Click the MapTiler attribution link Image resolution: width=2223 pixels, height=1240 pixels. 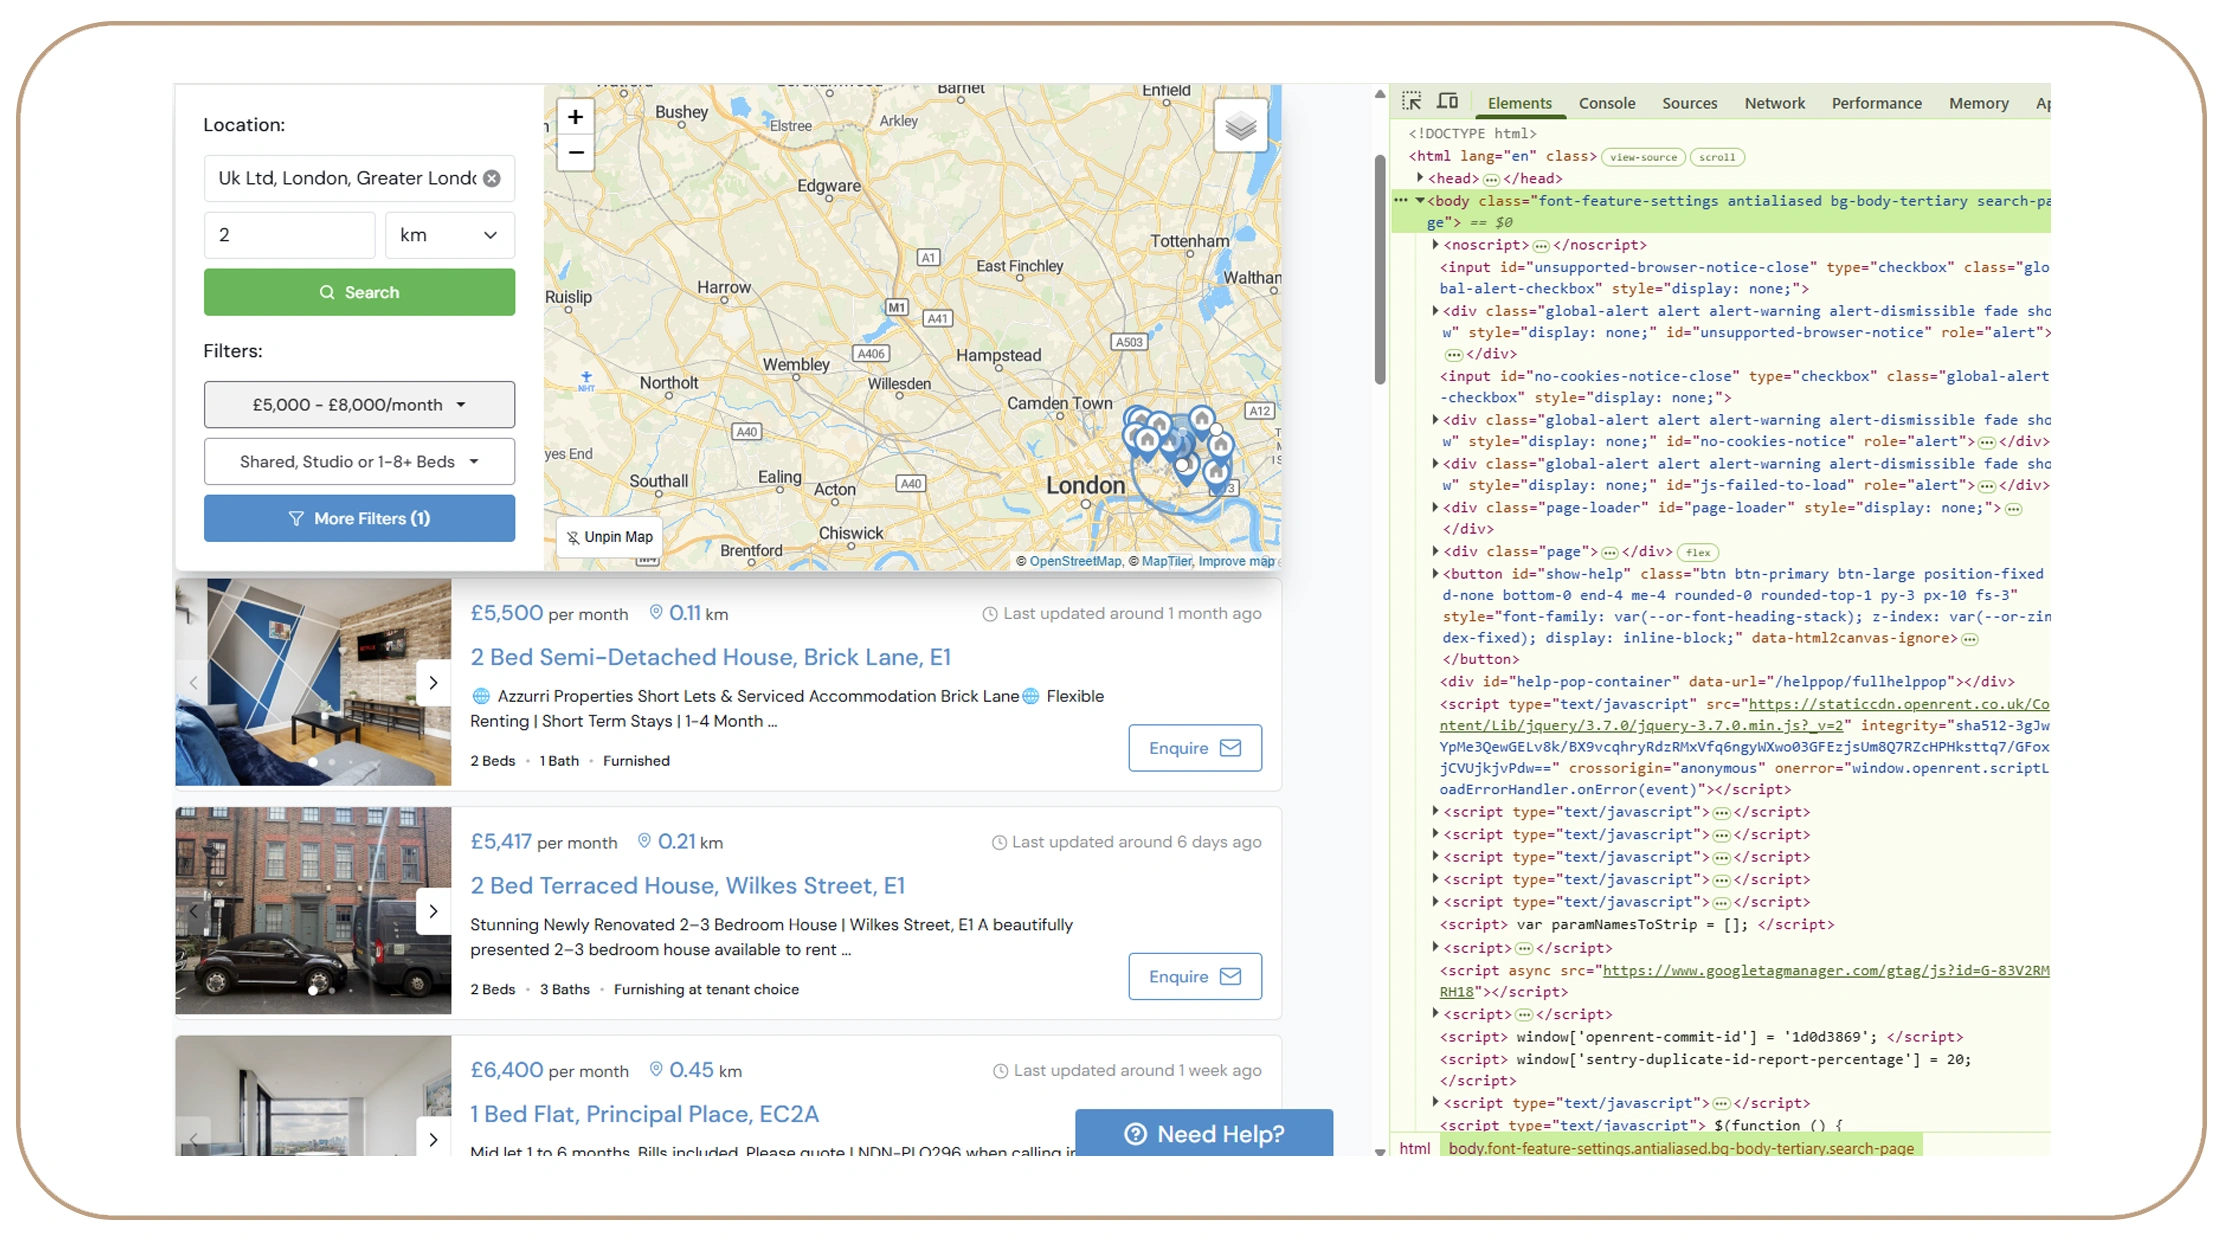point(1166,561)
